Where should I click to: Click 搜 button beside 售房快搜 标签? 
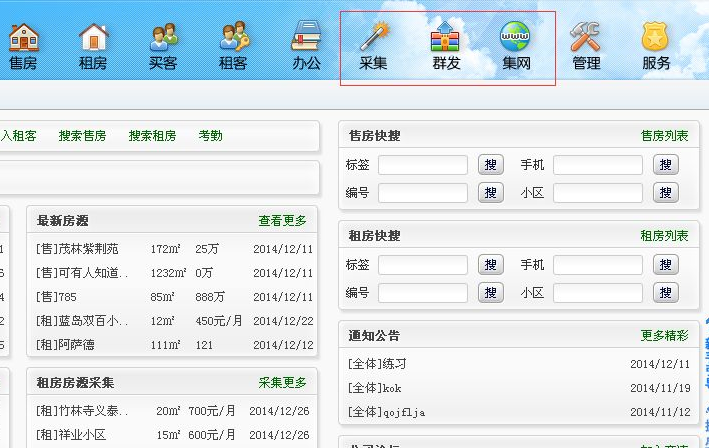(x=491, y=165)
